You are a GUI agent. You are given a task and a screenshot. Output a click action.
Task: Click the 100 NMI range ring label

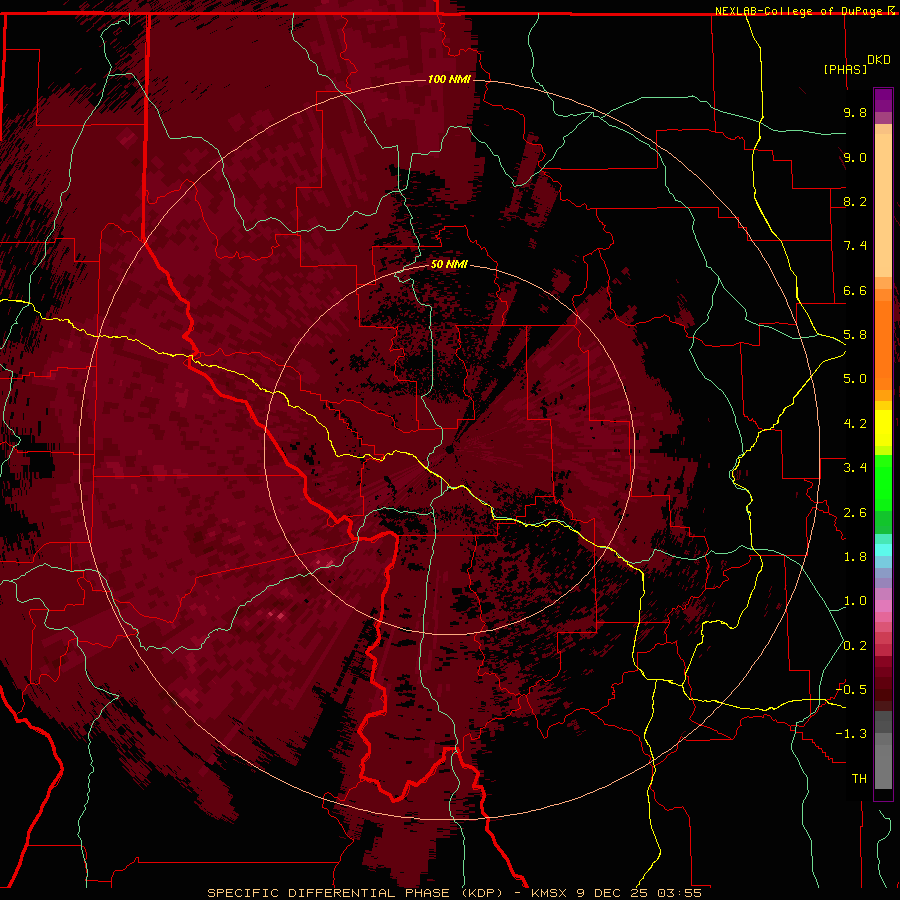[x=449, y=79]
